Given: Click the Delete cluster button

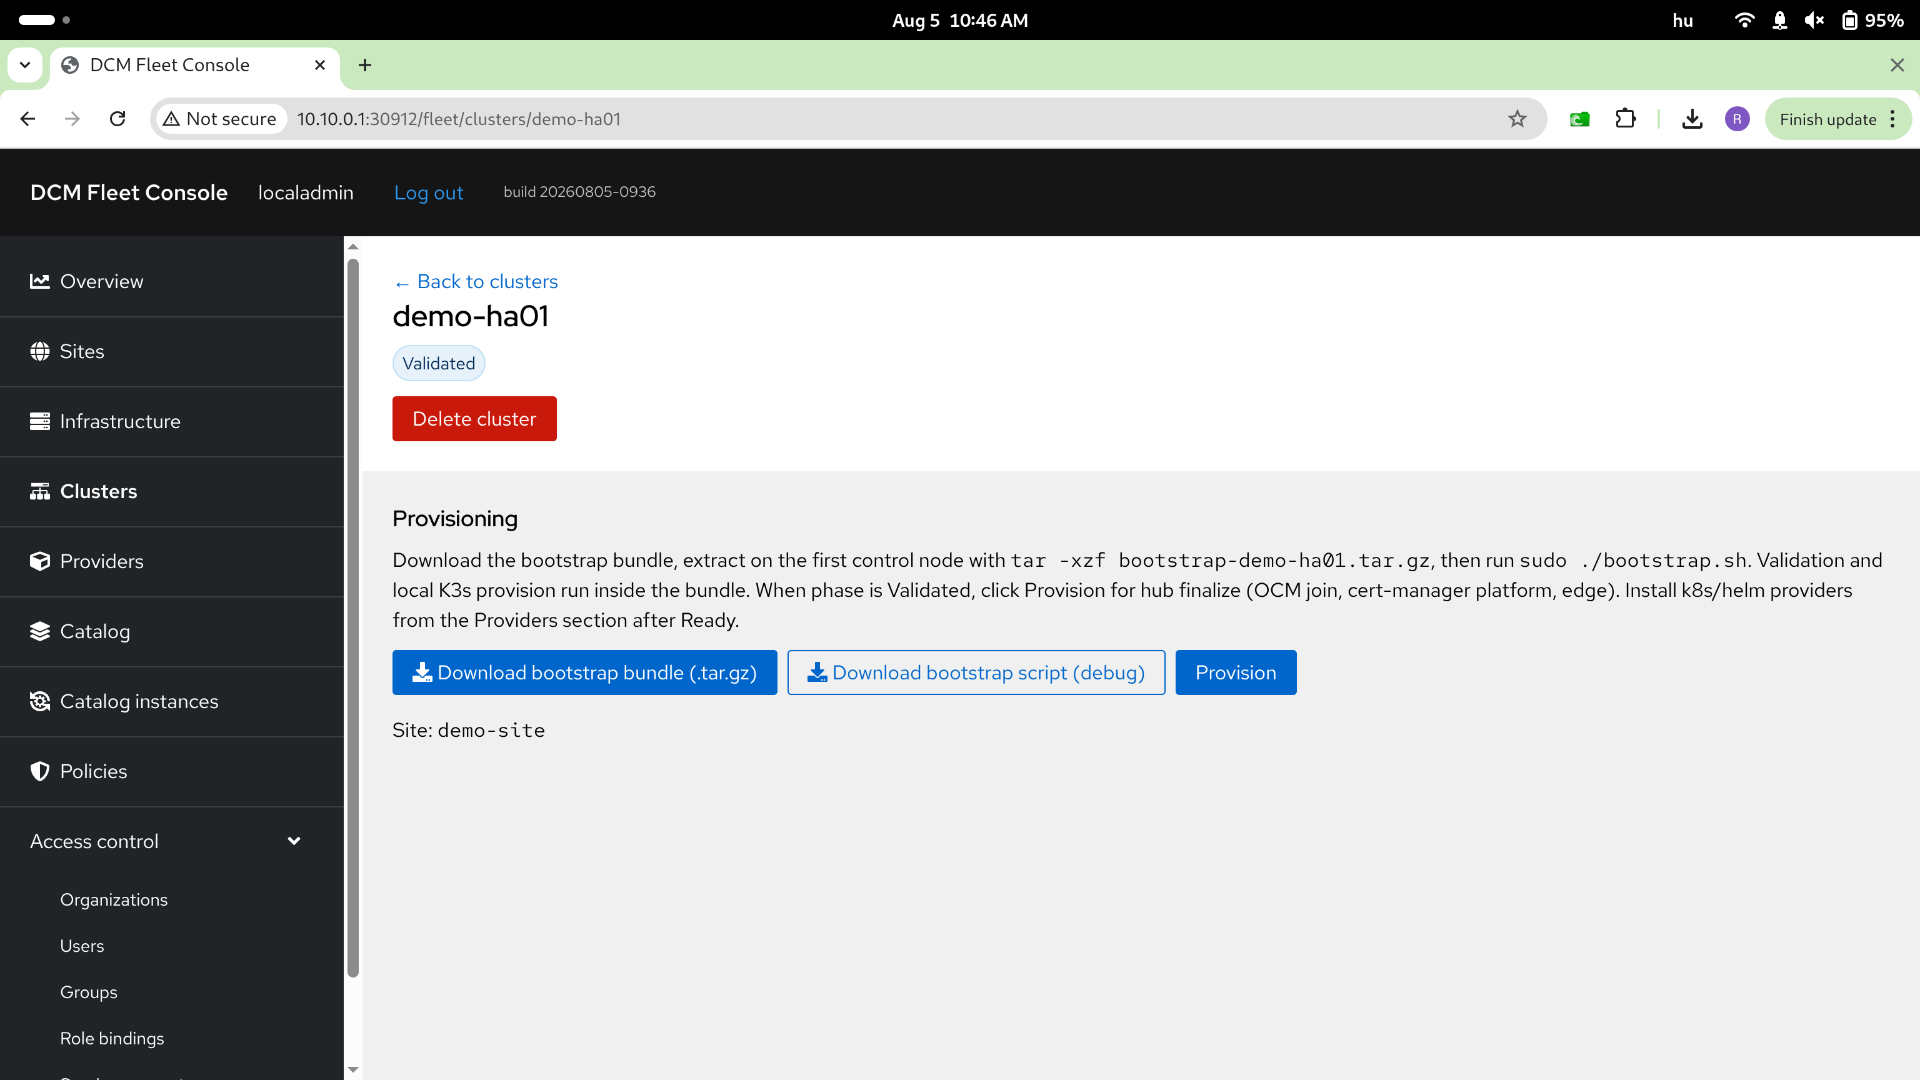Looking at the screenshot, I should [x=474, y=419].
